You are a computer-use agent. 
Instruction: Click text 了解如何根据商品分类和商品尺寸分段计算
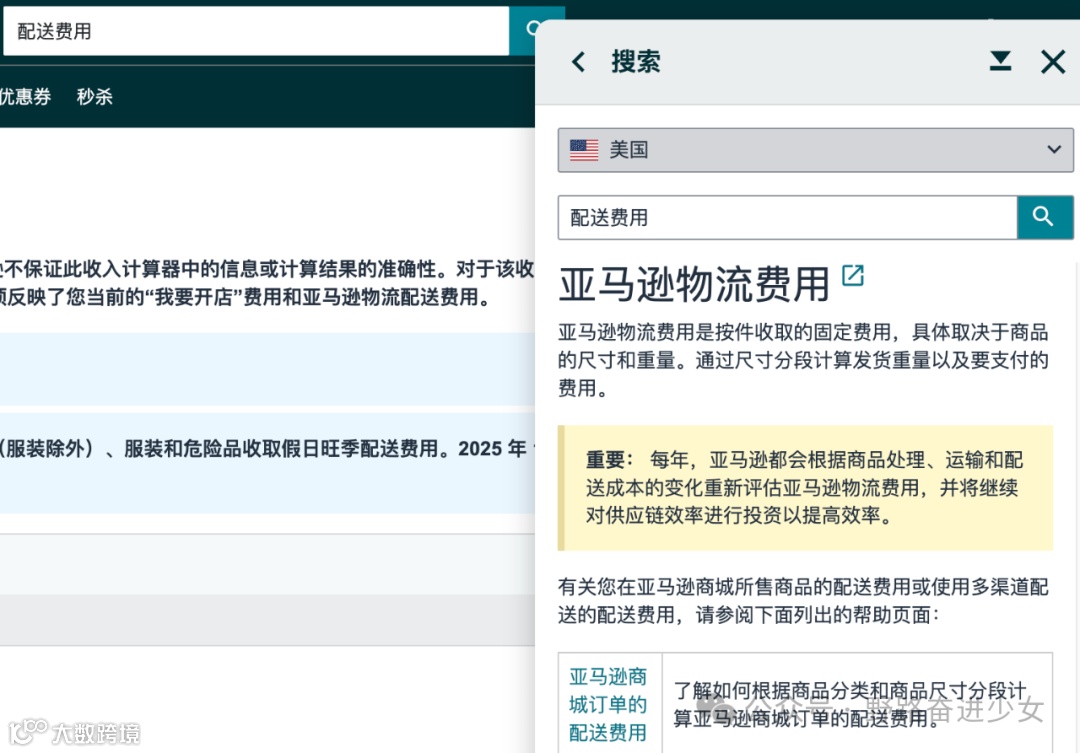(850, 704)
